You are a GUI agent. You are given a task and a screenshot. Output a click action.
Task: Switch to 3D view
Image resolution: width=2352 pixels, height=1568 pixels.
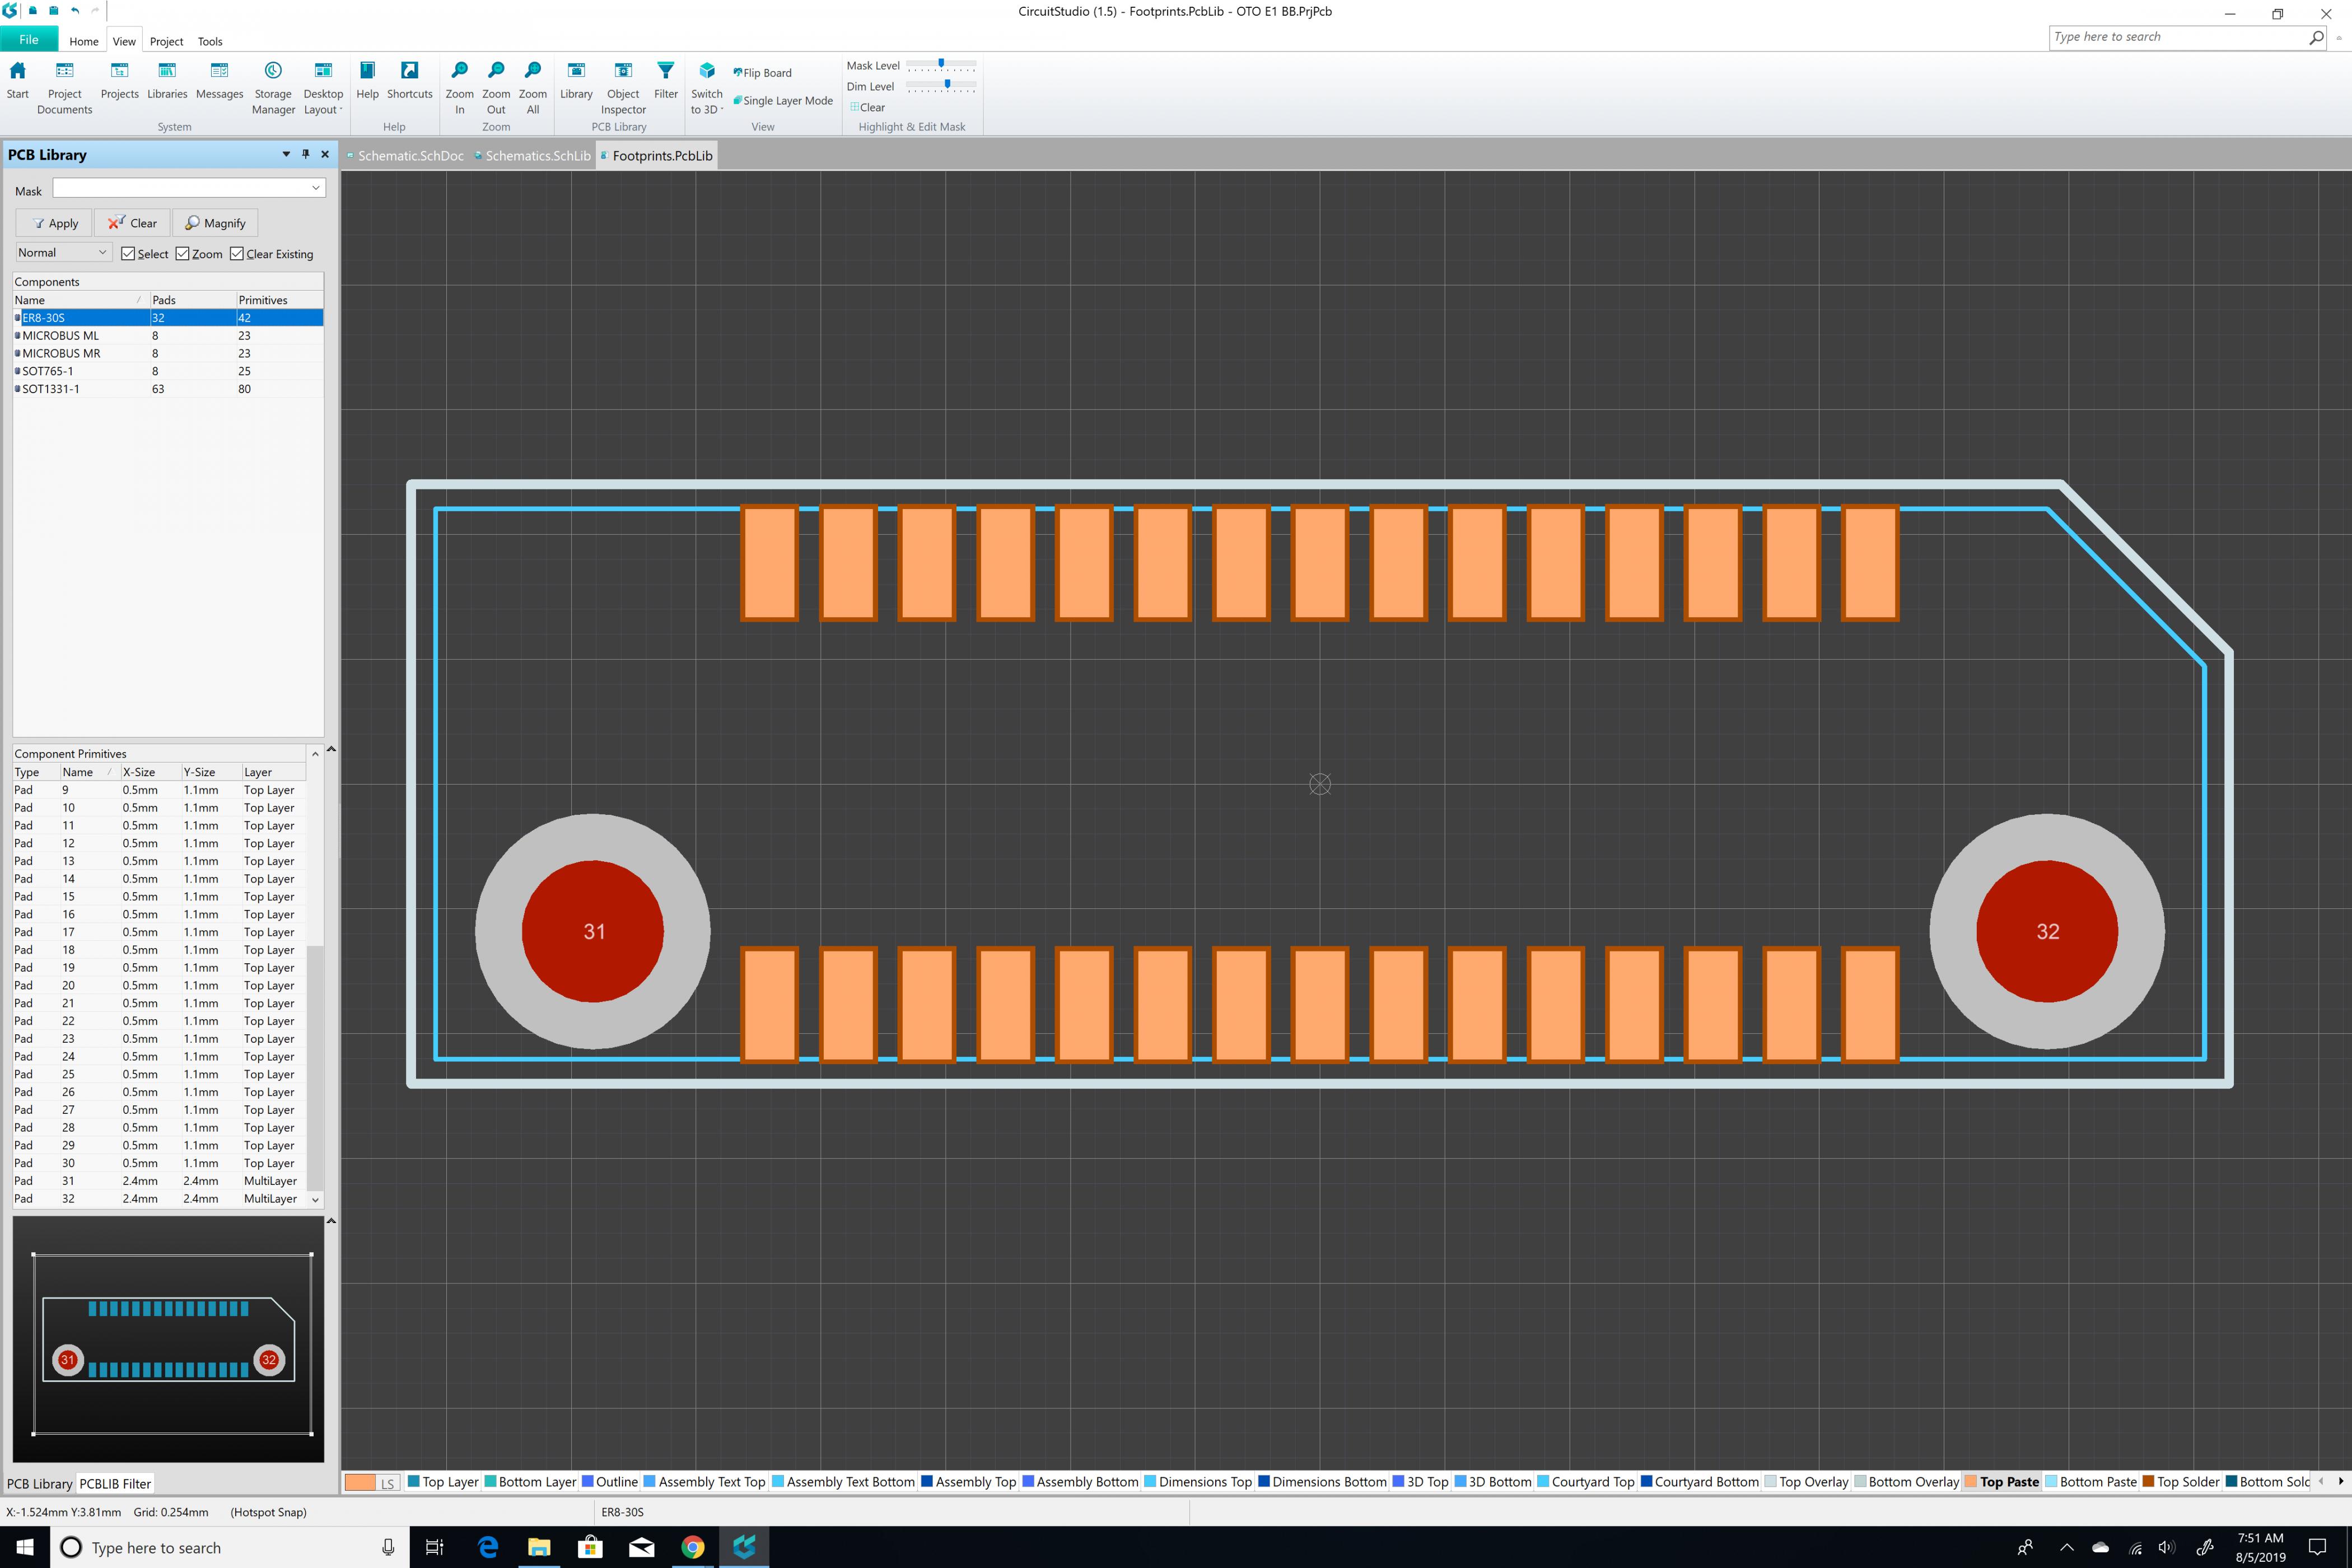[706, 88]
